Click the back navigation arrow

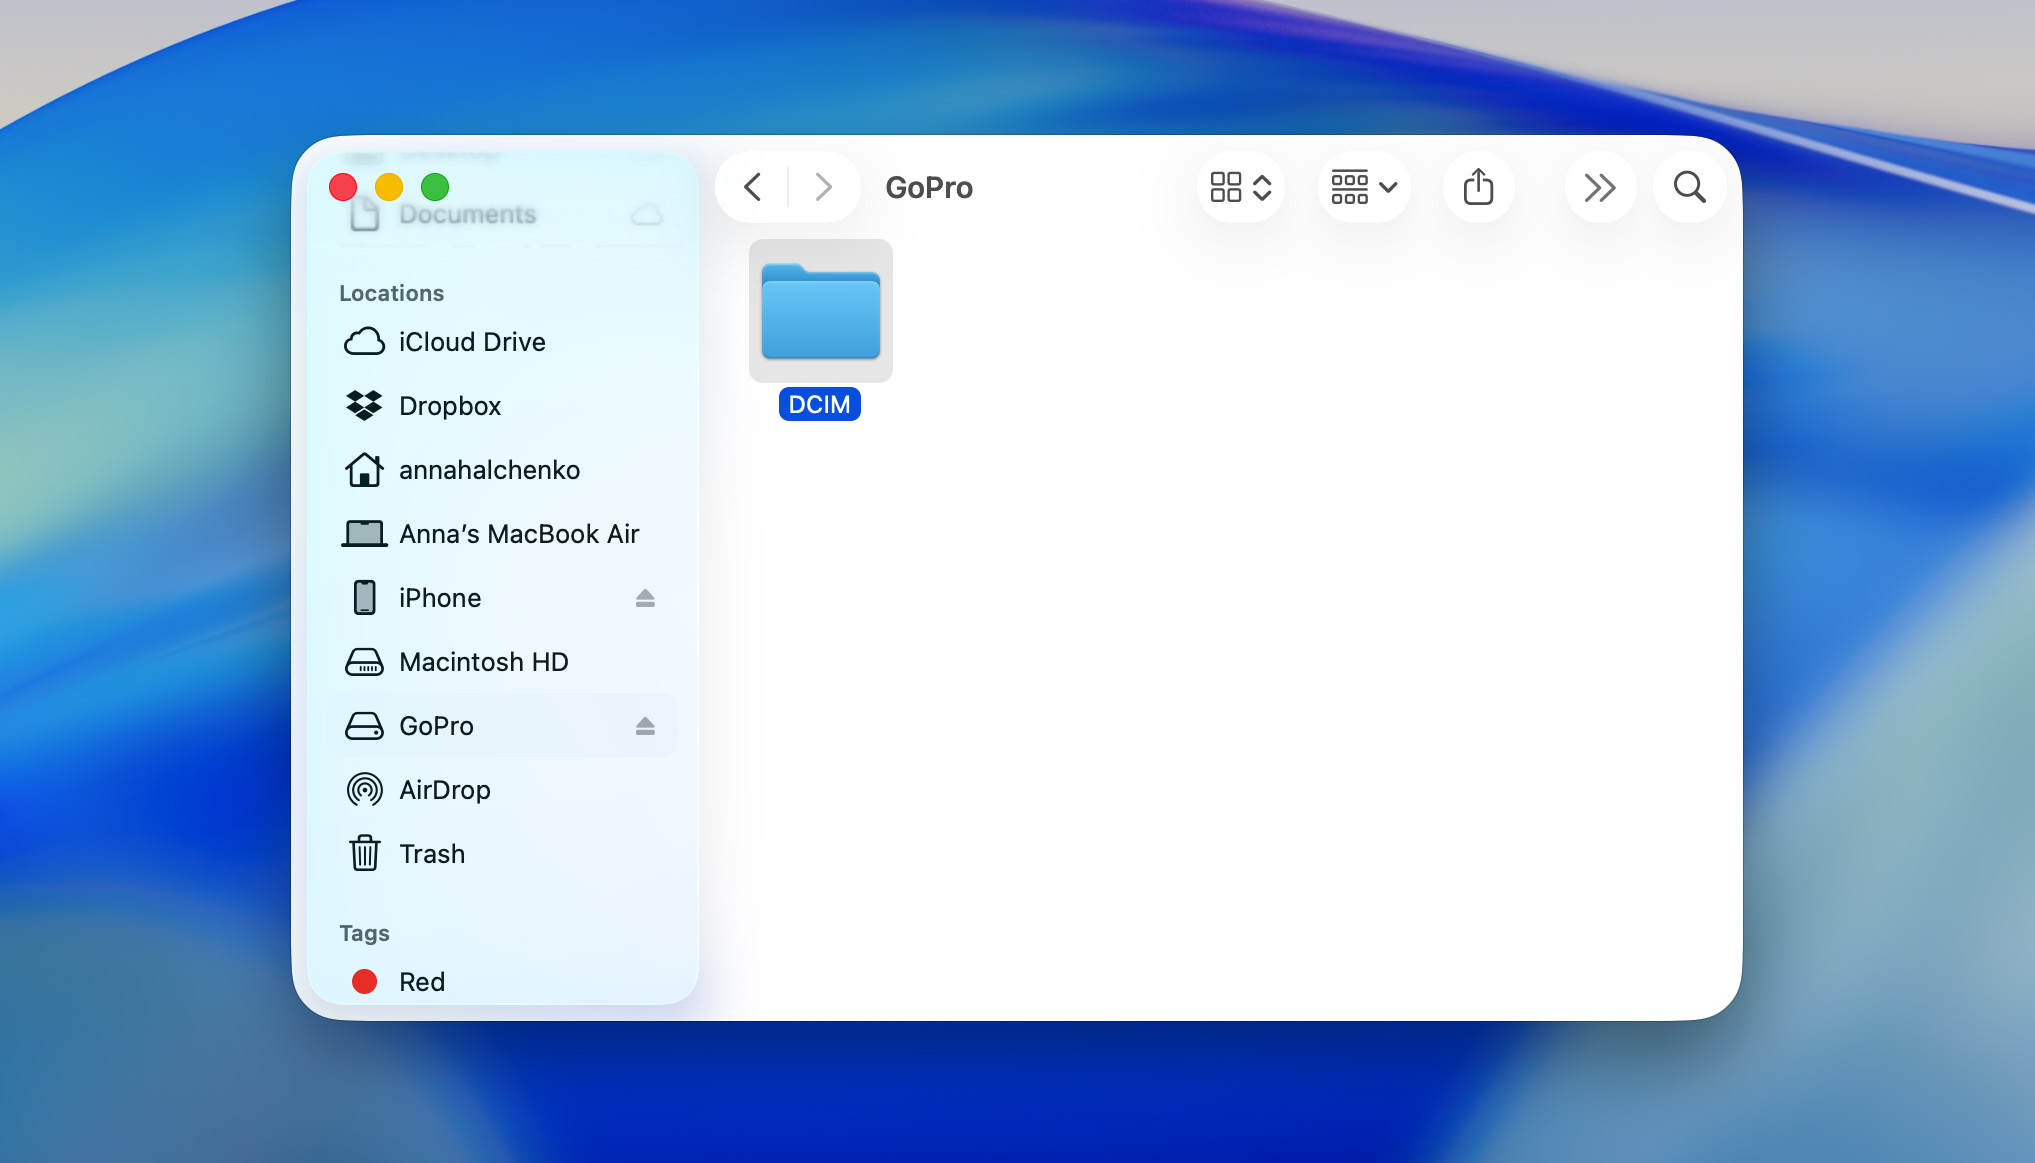[753, 187]
